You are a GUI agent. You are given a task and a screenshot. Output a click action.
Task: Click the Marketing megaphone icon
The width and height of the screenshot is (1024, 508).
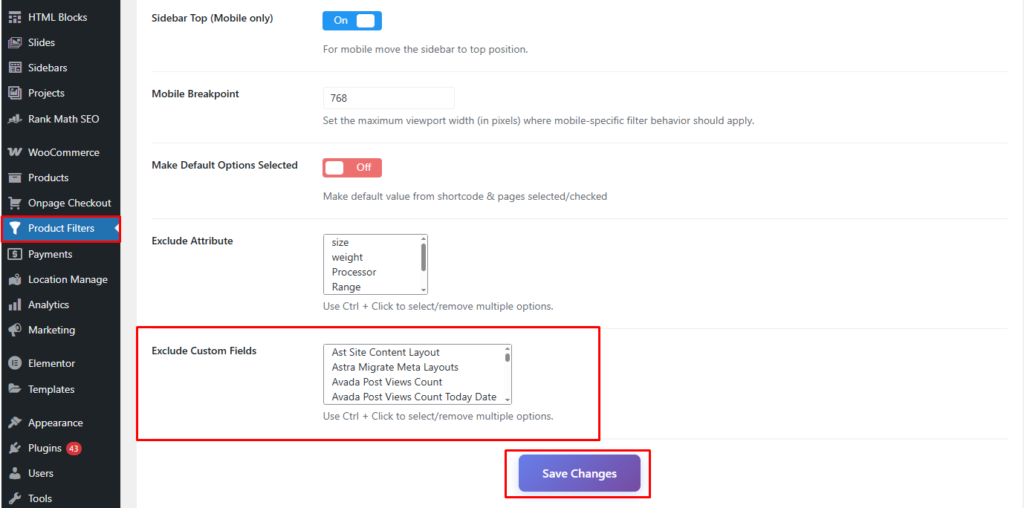[x=15, y=329]
